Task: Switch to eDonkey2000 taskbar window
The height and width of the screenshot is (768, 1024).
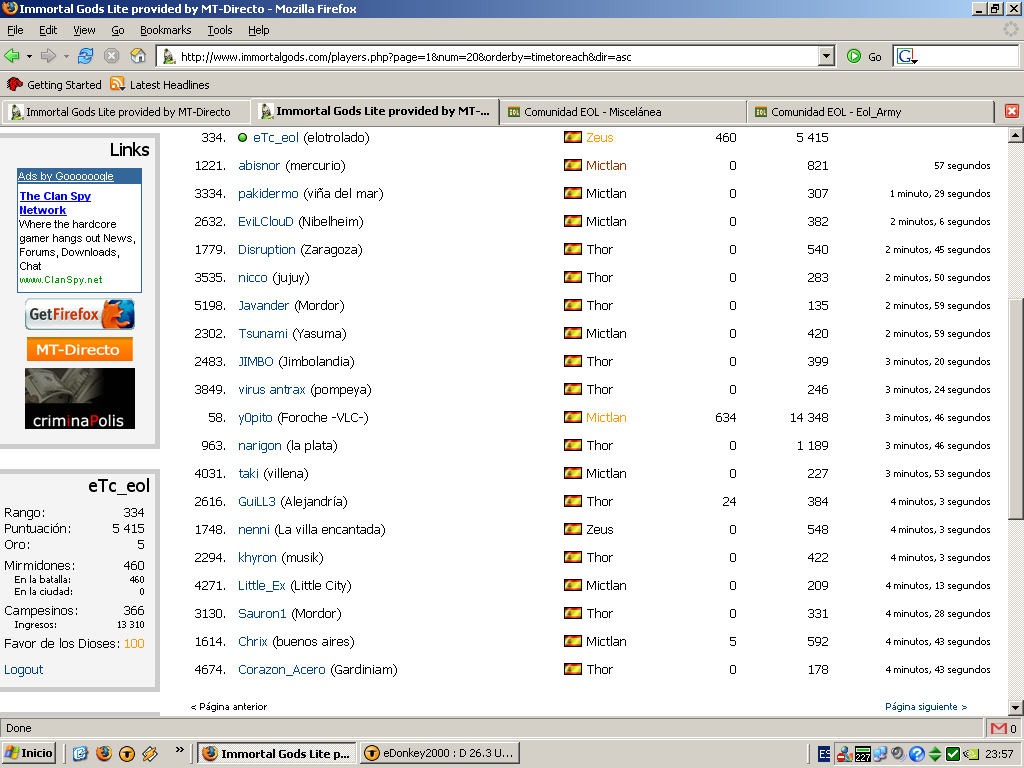Action: tap(440, 754)
